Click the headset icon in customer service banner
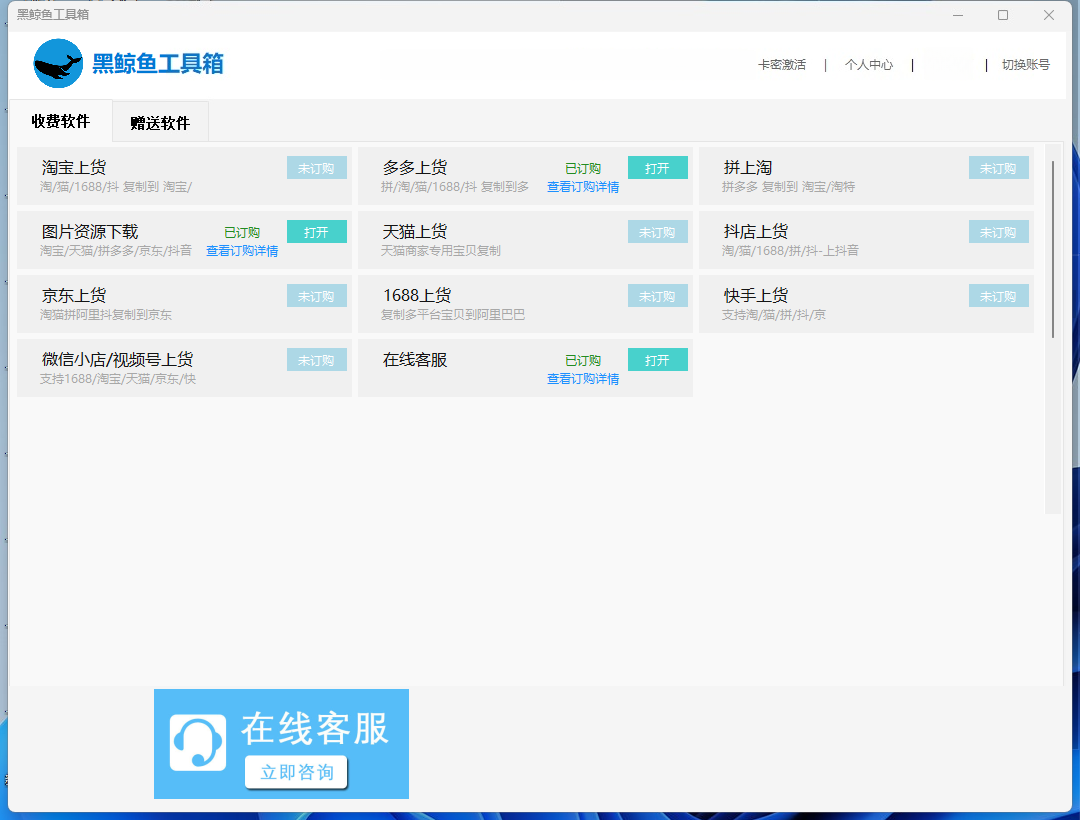 [197, 742]
